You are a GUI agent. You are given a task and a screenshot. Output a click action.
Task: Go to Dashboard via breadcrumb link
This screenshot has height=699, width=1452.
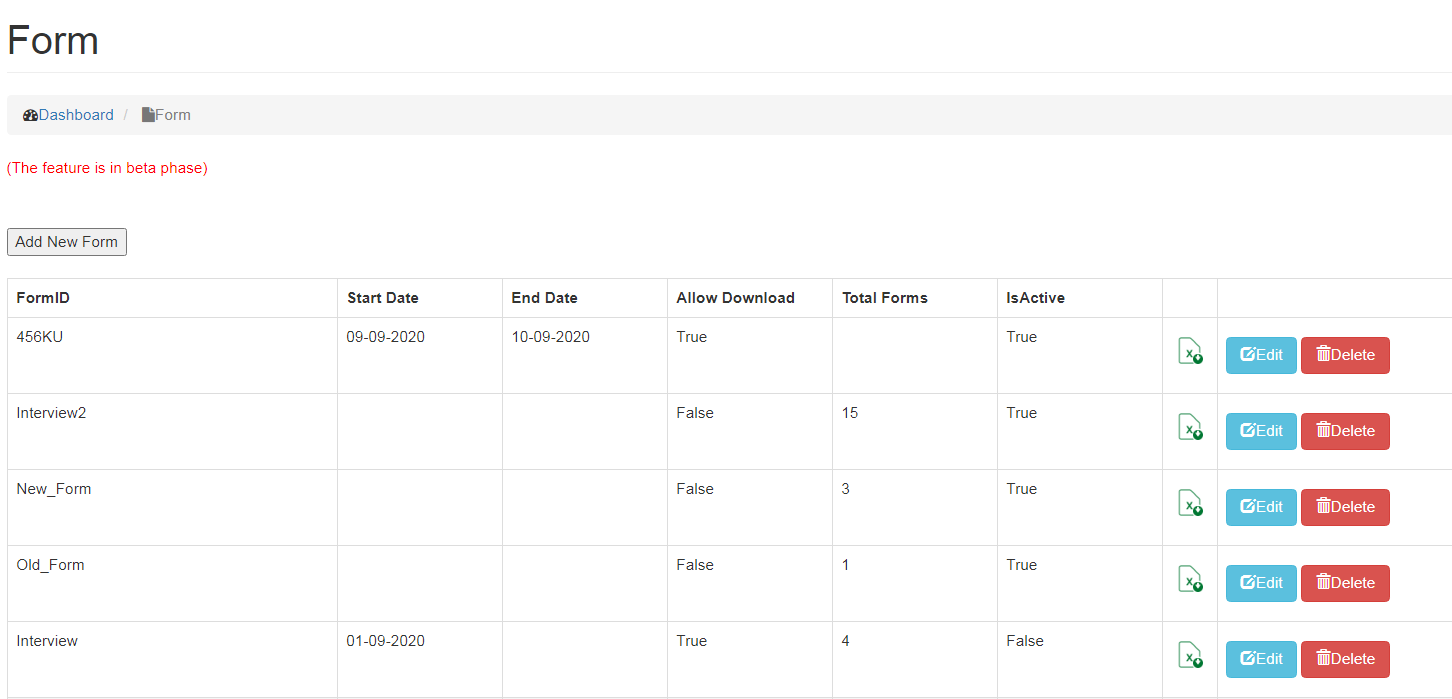(x=76, y=115)
